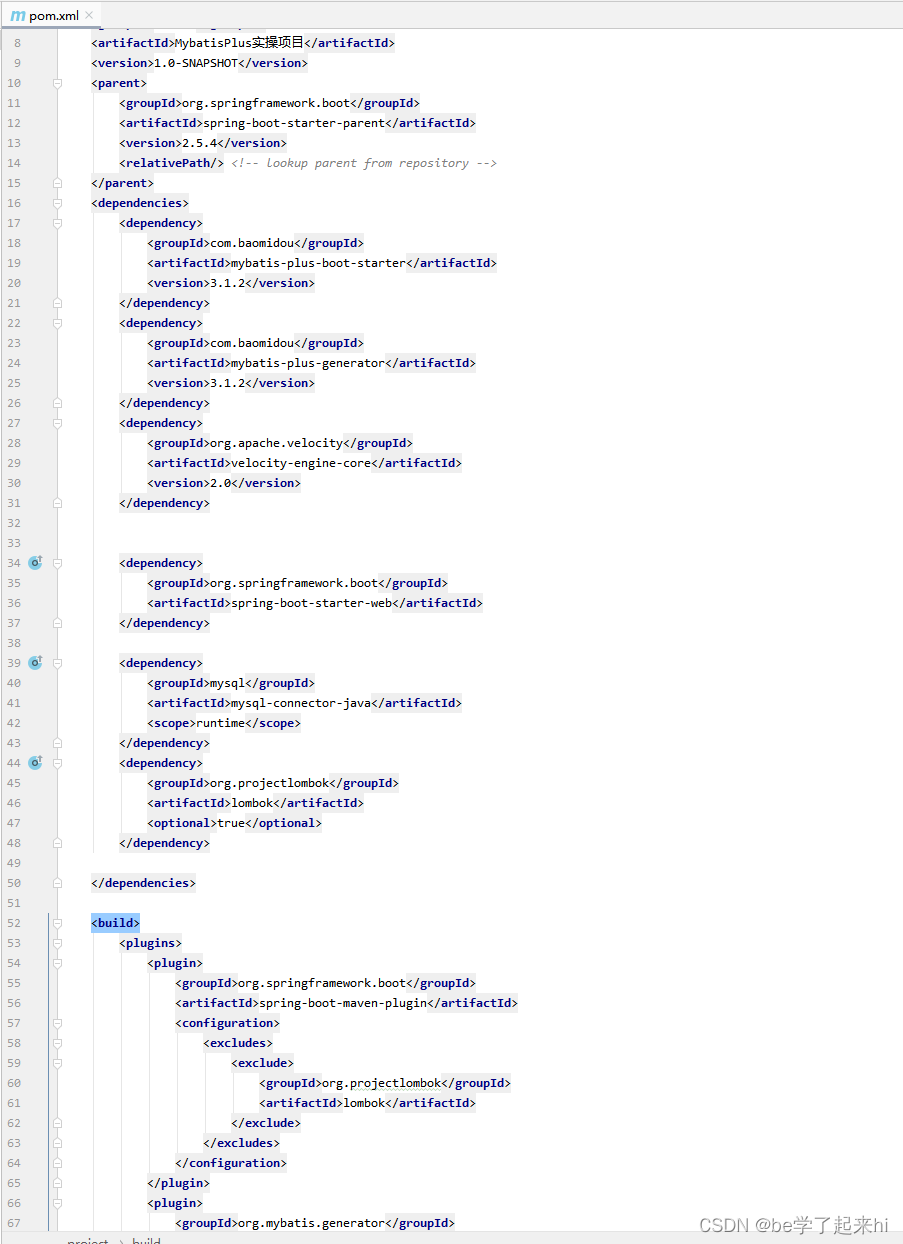Image resolution: width=903 pixels, height=1244 pixels.
Task: Collapse the configuration block at line 57
Action: [x=58, y=1023]
